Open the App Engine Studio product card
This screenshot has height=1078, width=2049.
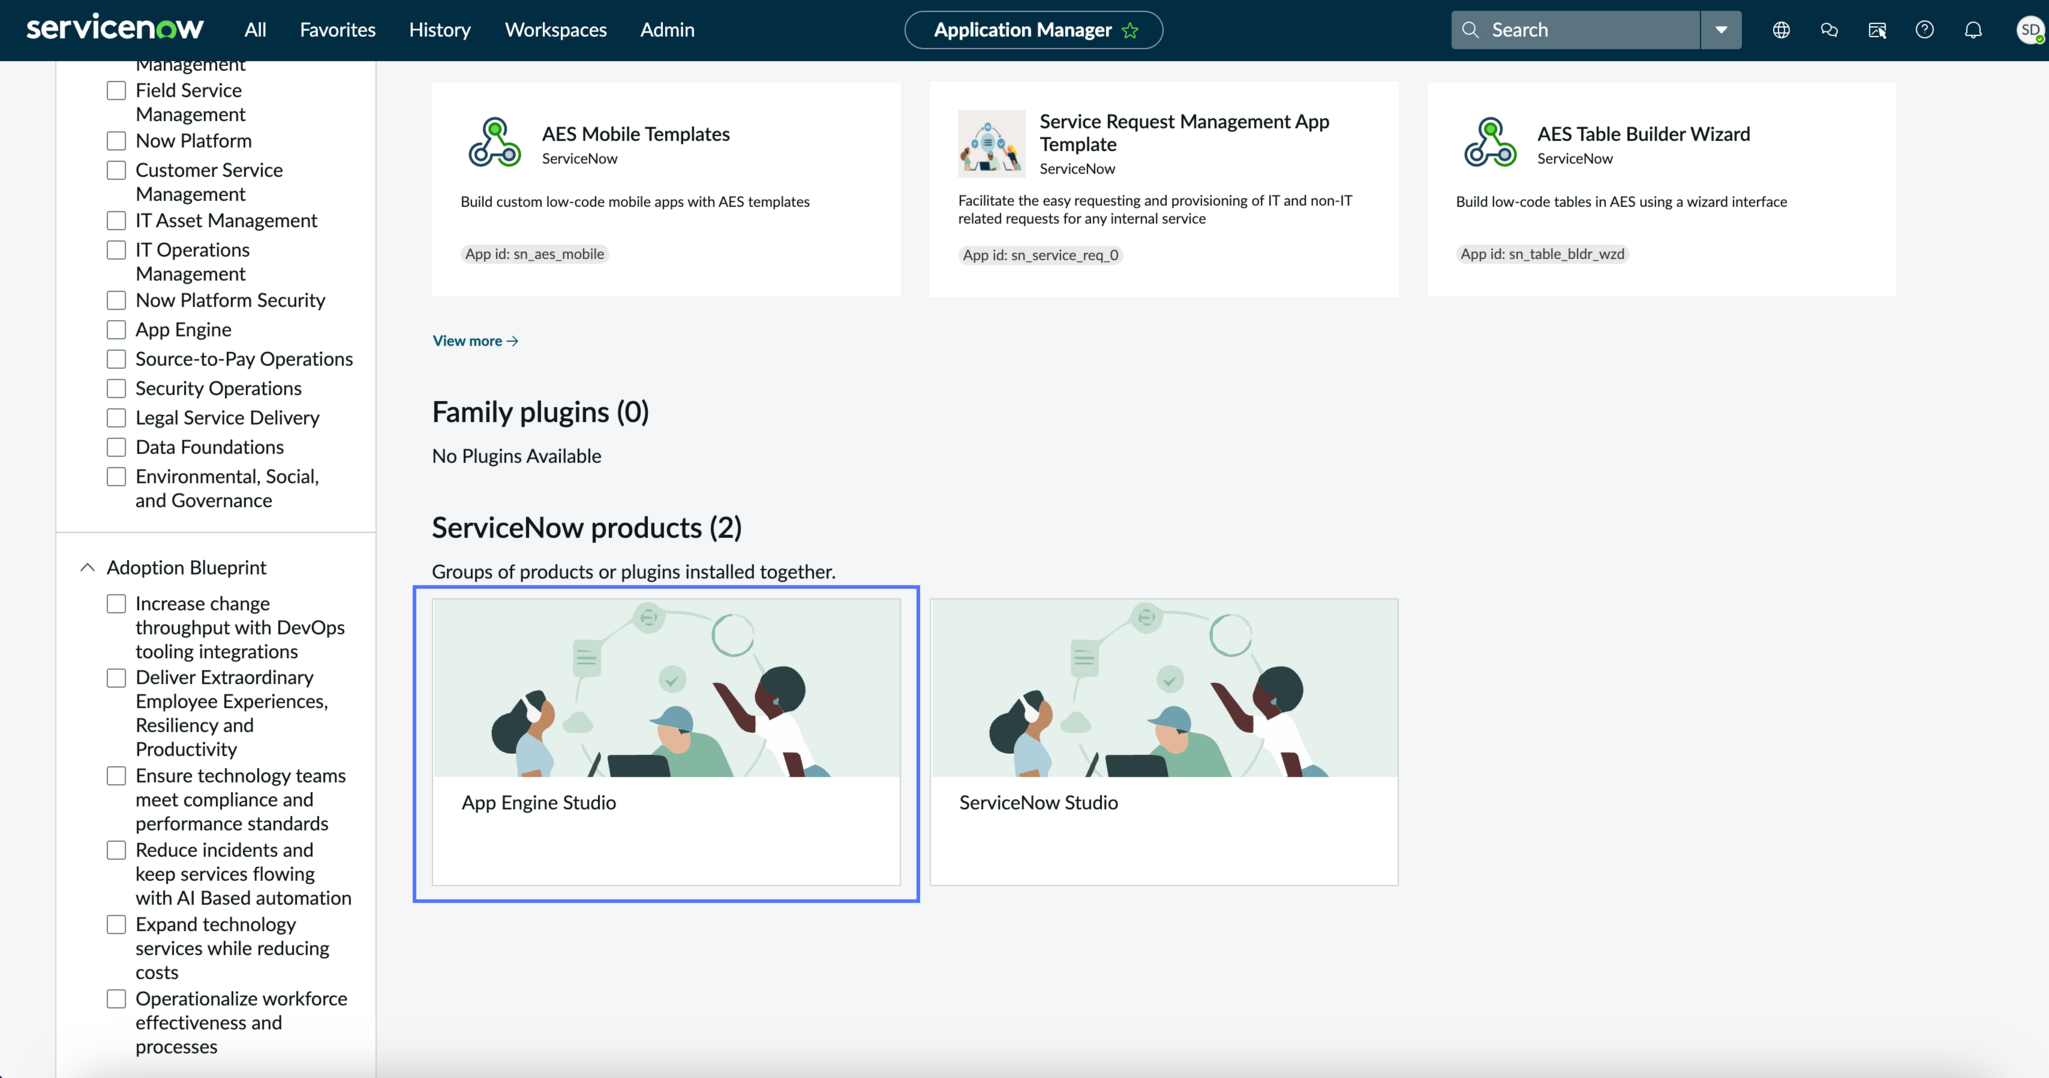pos(666,742)
